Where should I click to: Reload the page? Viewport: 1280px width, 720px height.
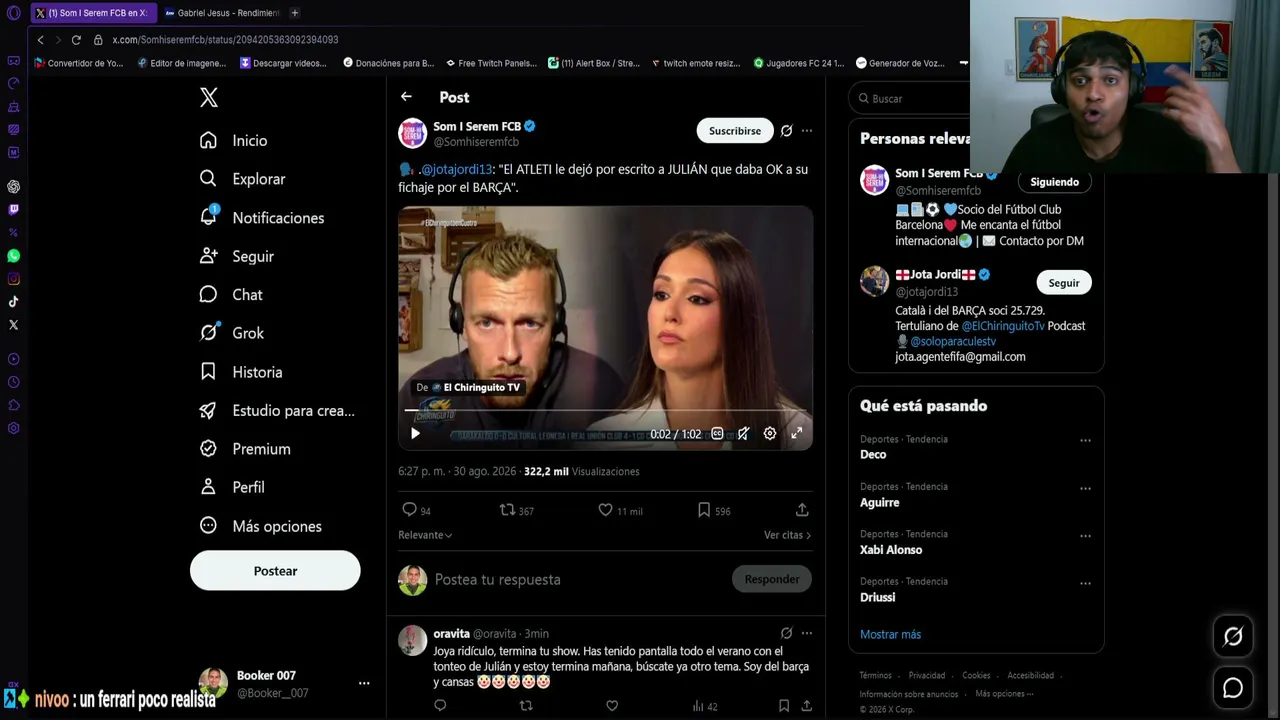[76, 40]
